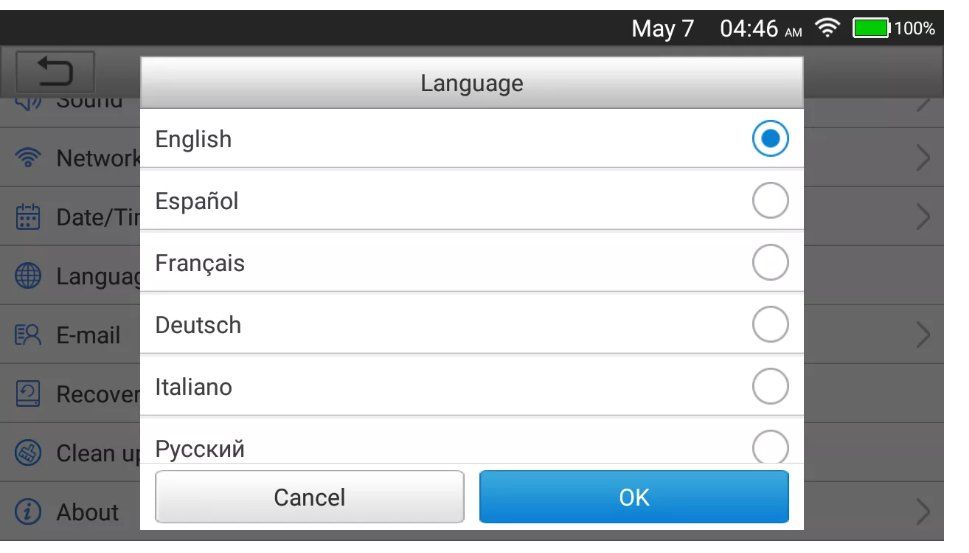Click the Recovery settings icon
Viewport: 969px width, 553px height.
coord(29,394)
